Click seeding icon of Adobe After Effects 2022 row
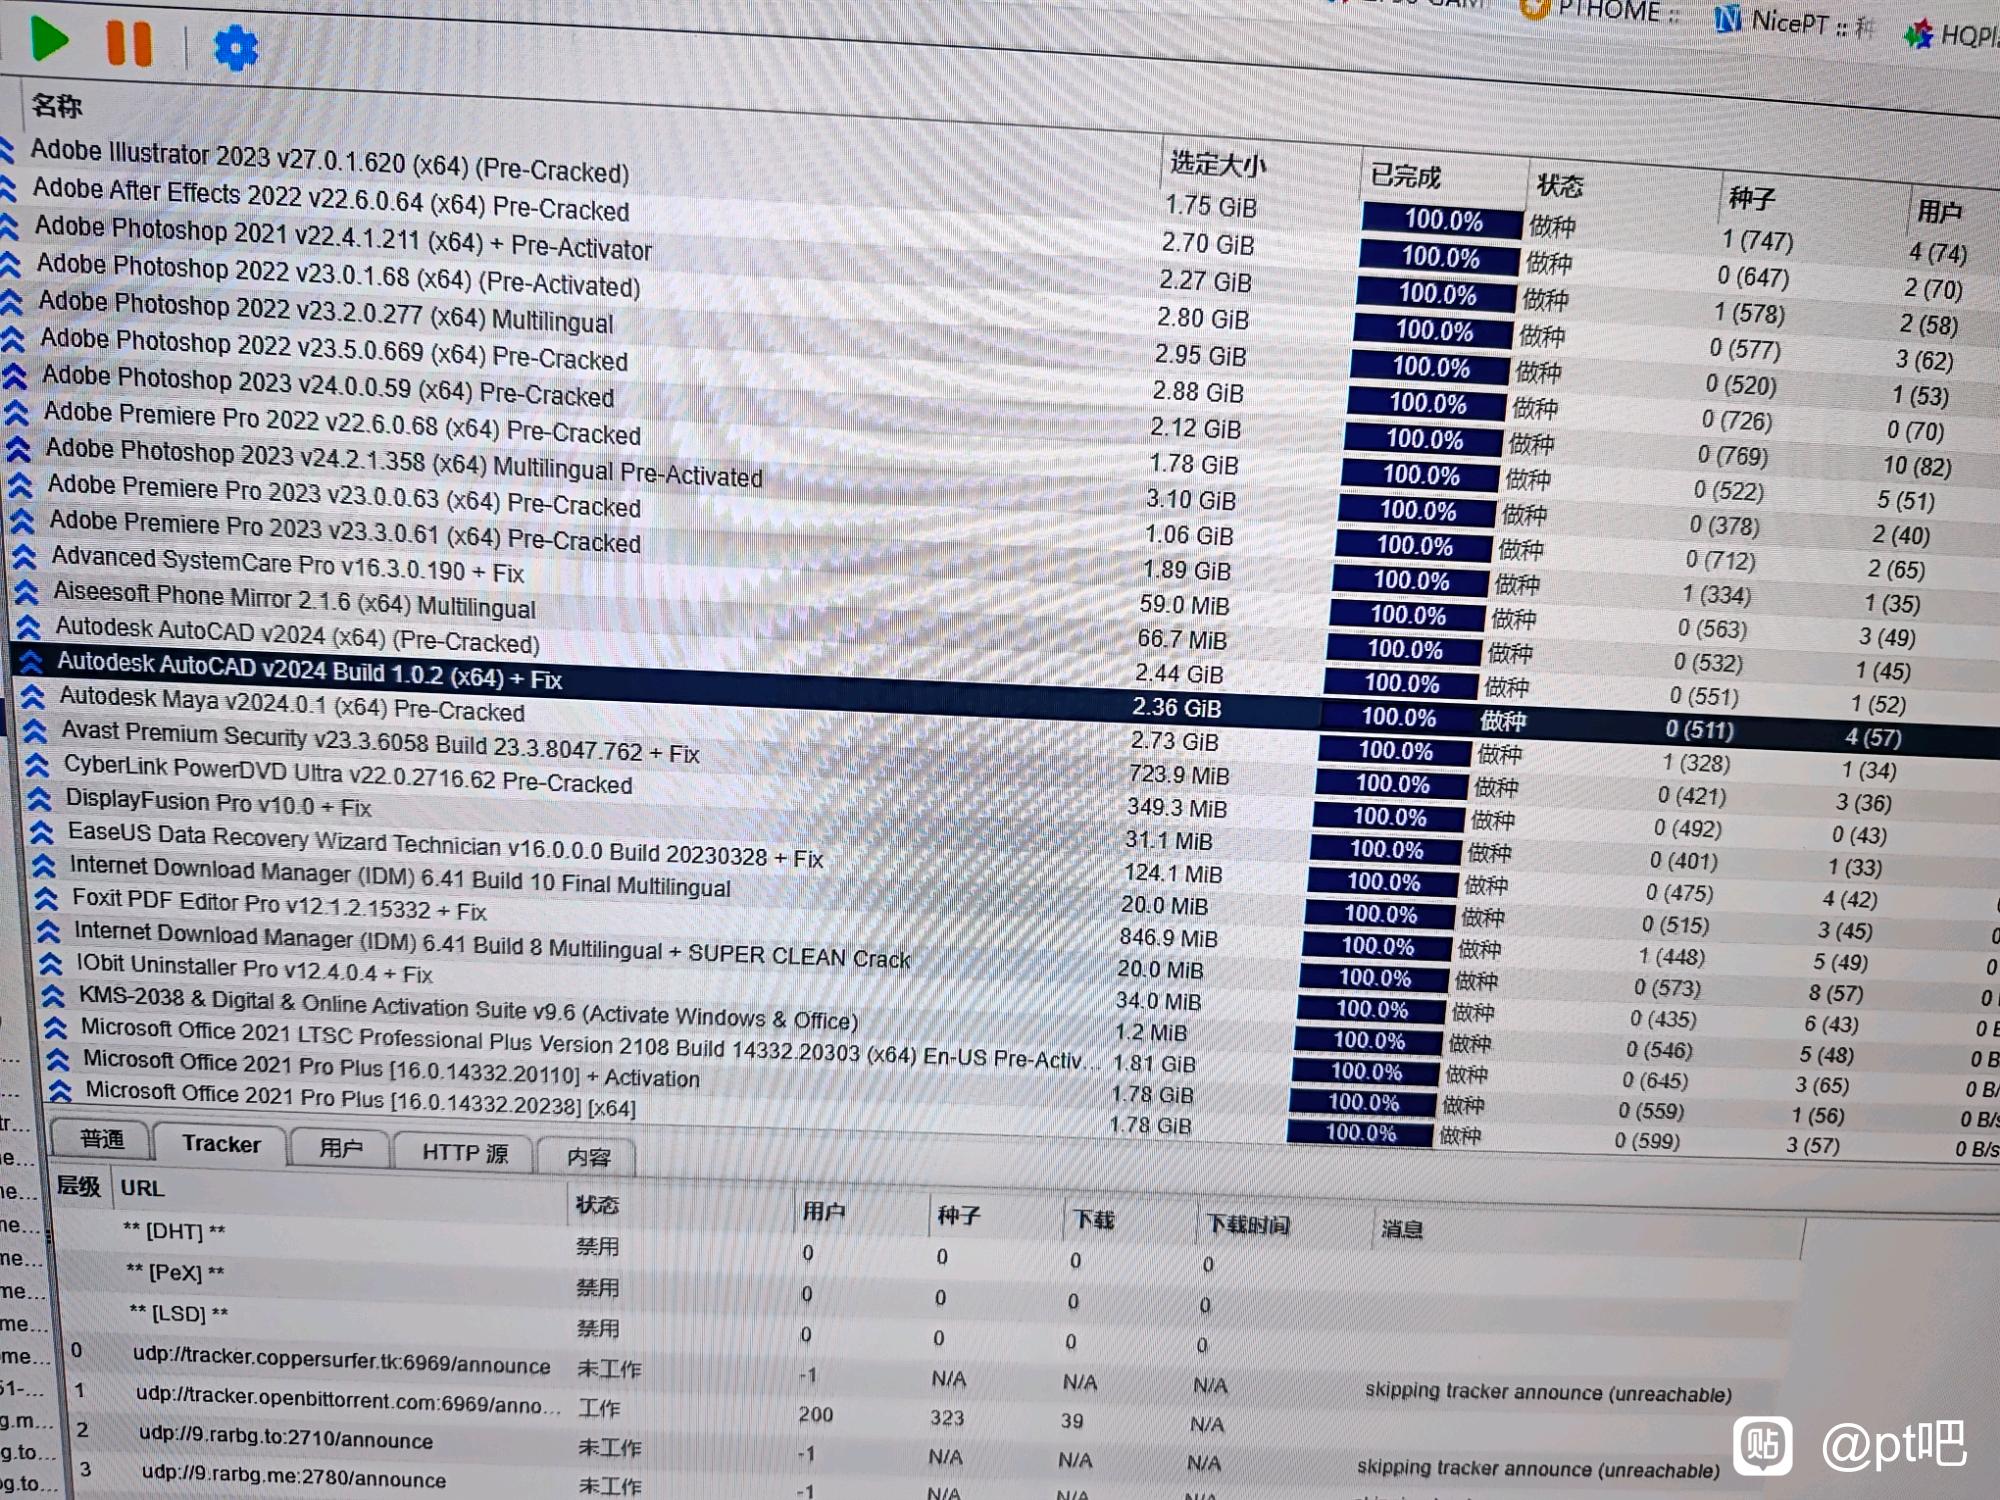The image size is (2000, 1500). (x=8, y=188)
